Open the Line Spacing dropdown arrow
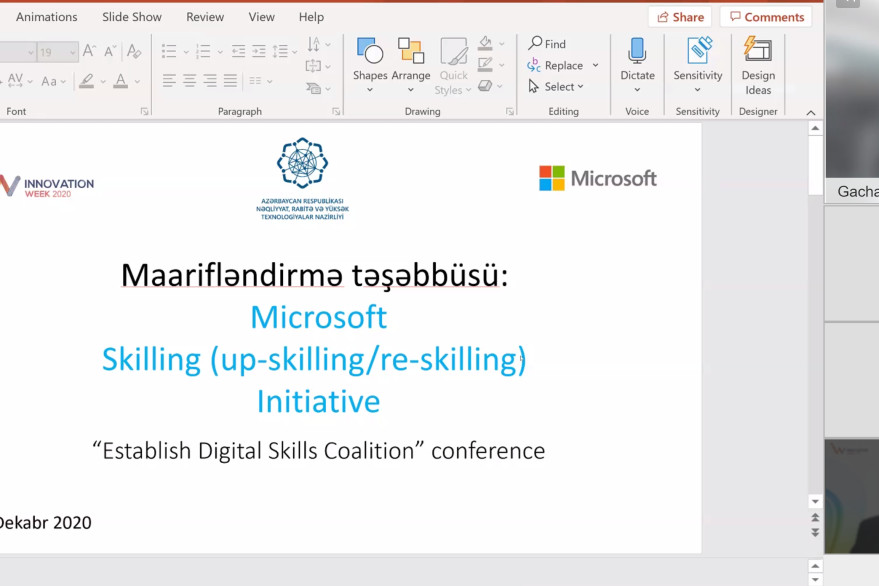The height and width of the screenshot is (586, 879). pos(294,52)
